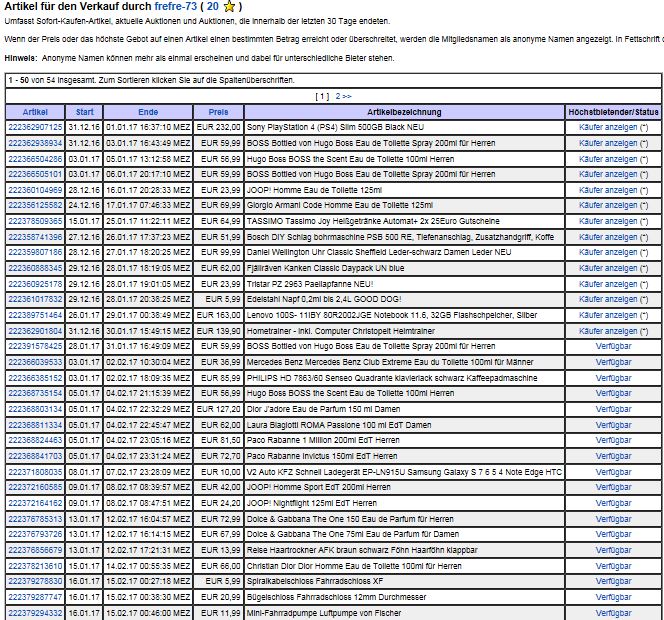
Task: Show buyer for Bosch DIY drill row
Action: click(608, 237)
